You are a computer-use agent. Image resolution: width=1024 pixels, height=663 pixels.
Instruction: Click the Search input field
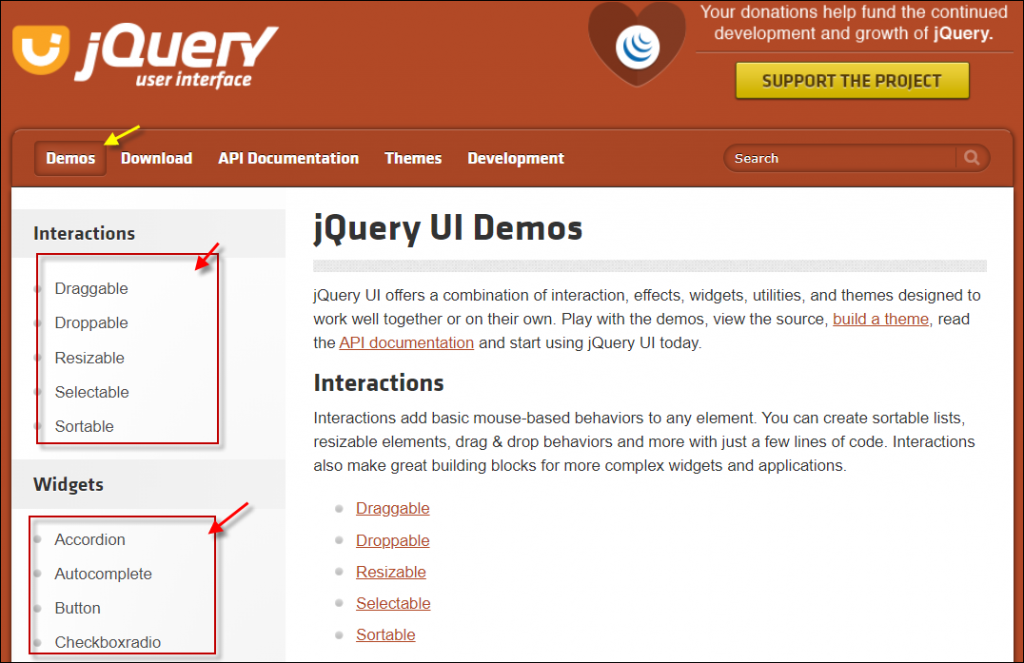[842, 158]
